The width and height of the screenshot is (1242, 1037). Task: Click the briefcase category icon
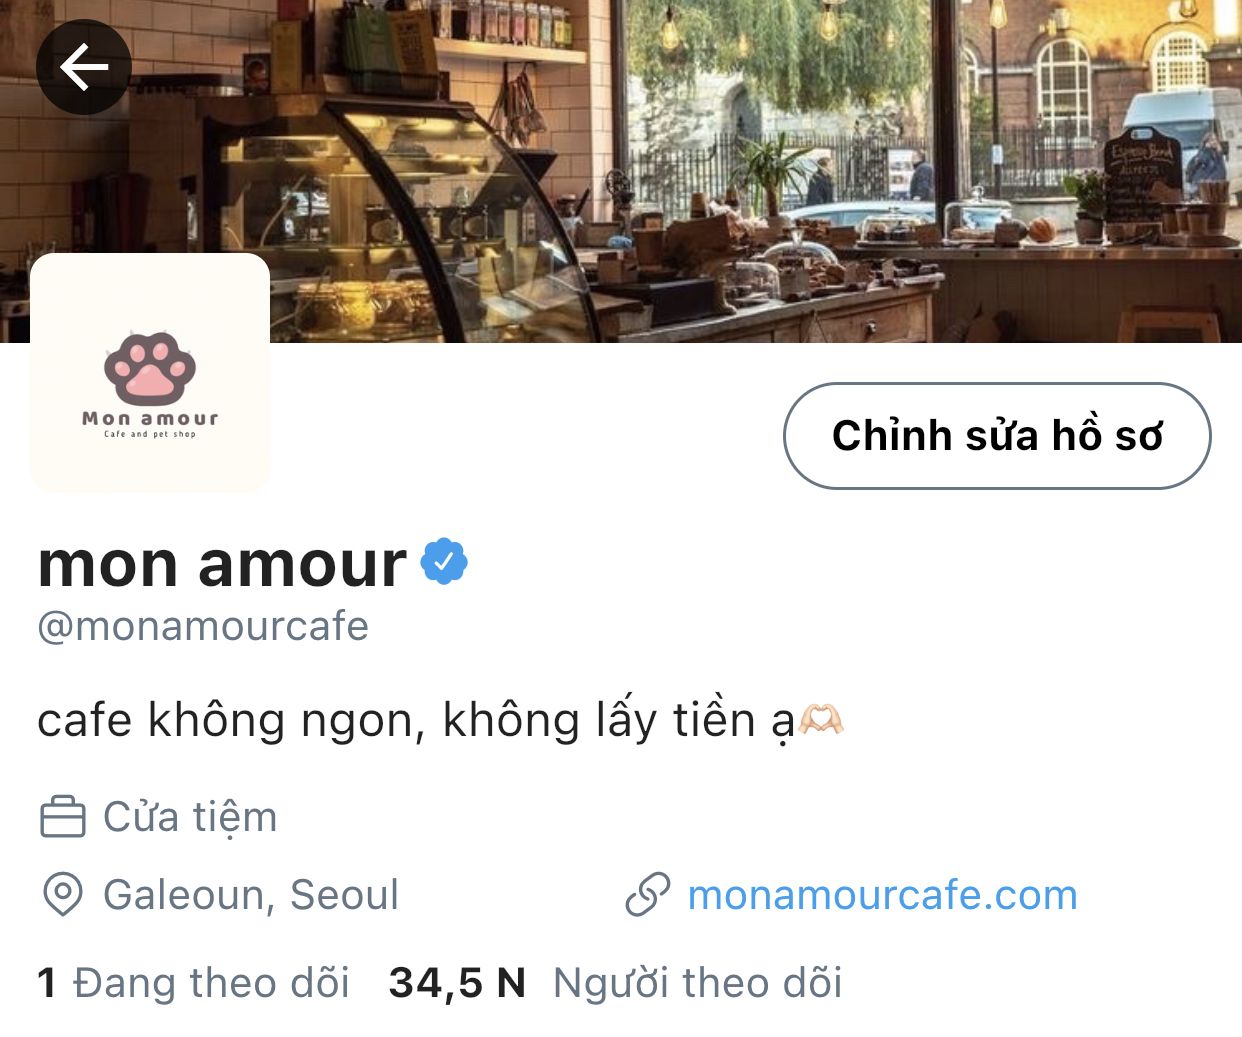[x=63, y=817]
